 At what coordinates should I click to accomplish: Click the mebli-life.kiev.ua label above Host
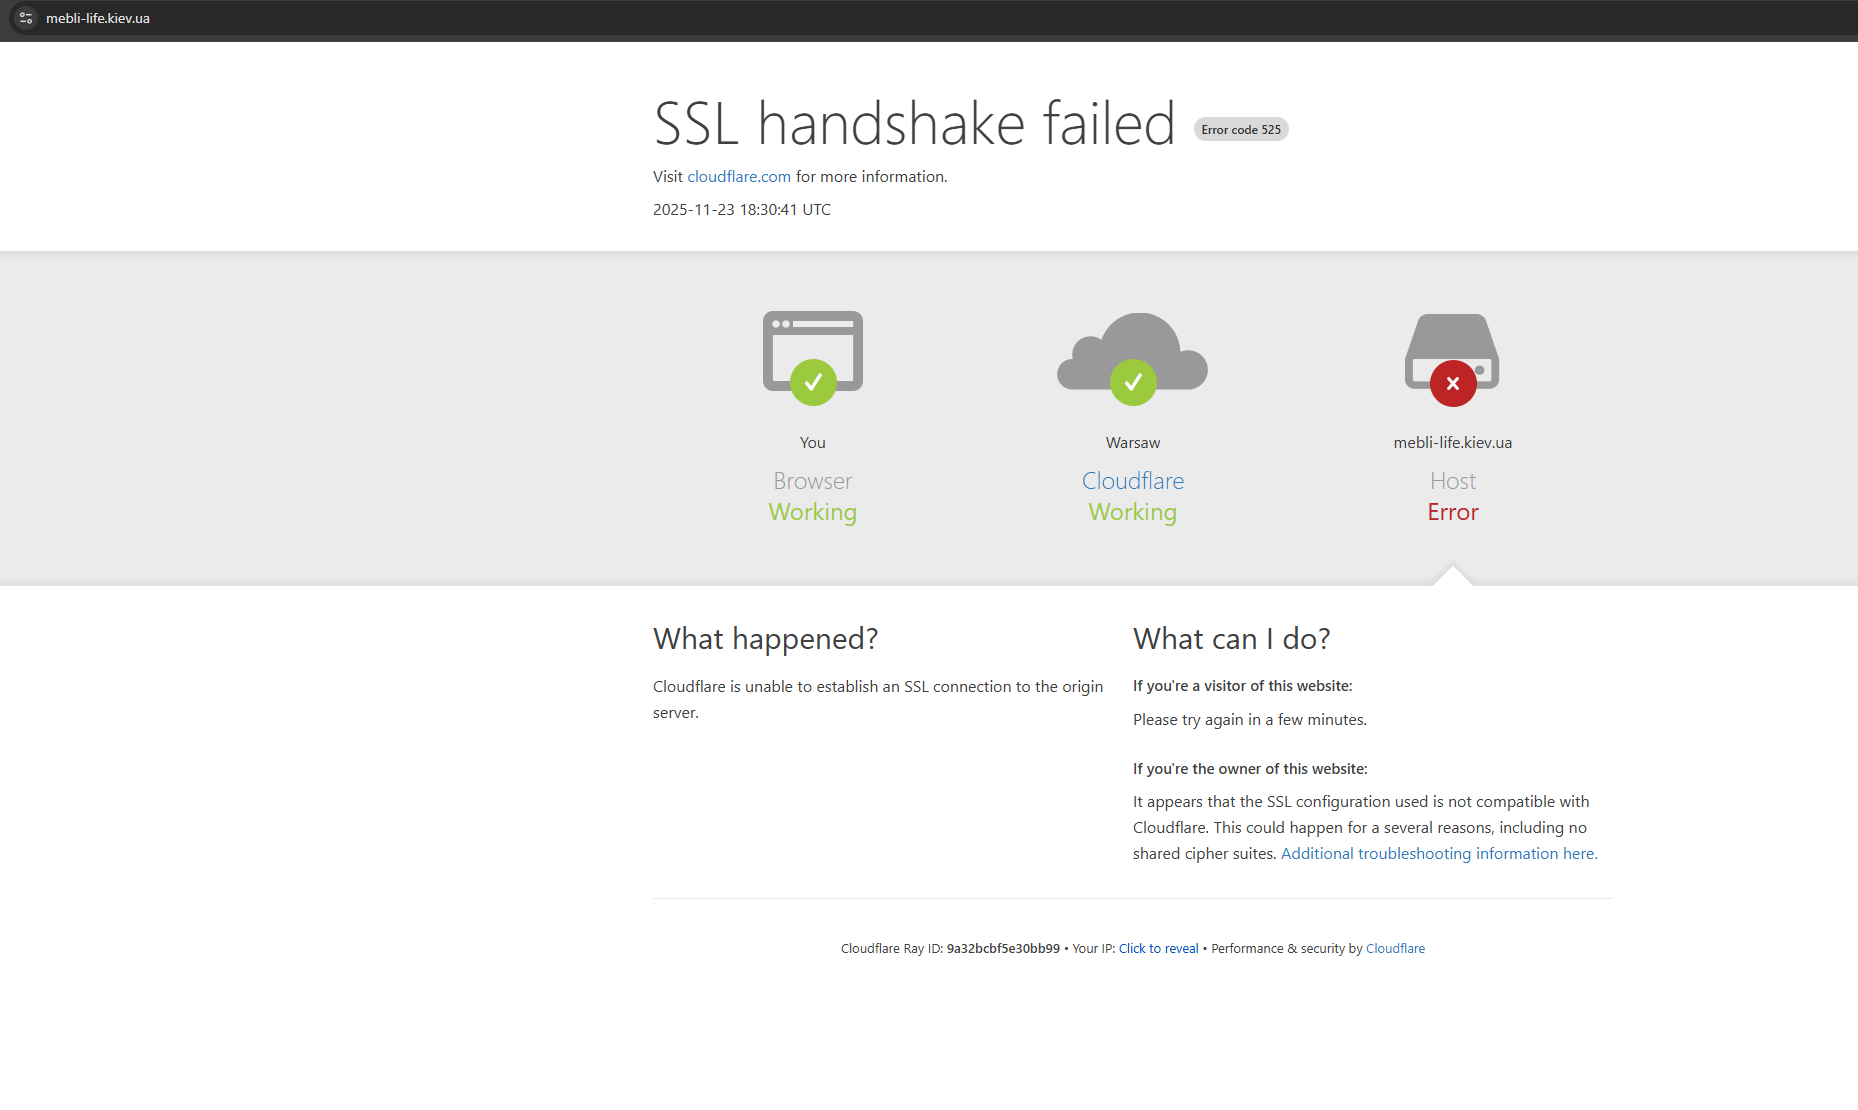point(1453,443)
